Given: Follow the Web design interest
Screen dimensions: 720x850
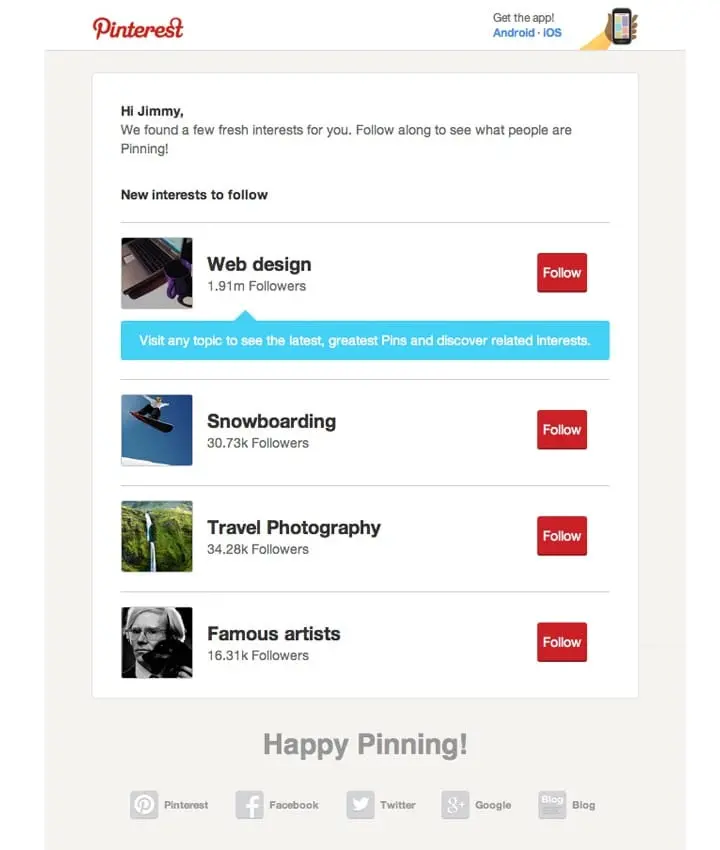Looking at the screenshot, I should tap(561, 272).
